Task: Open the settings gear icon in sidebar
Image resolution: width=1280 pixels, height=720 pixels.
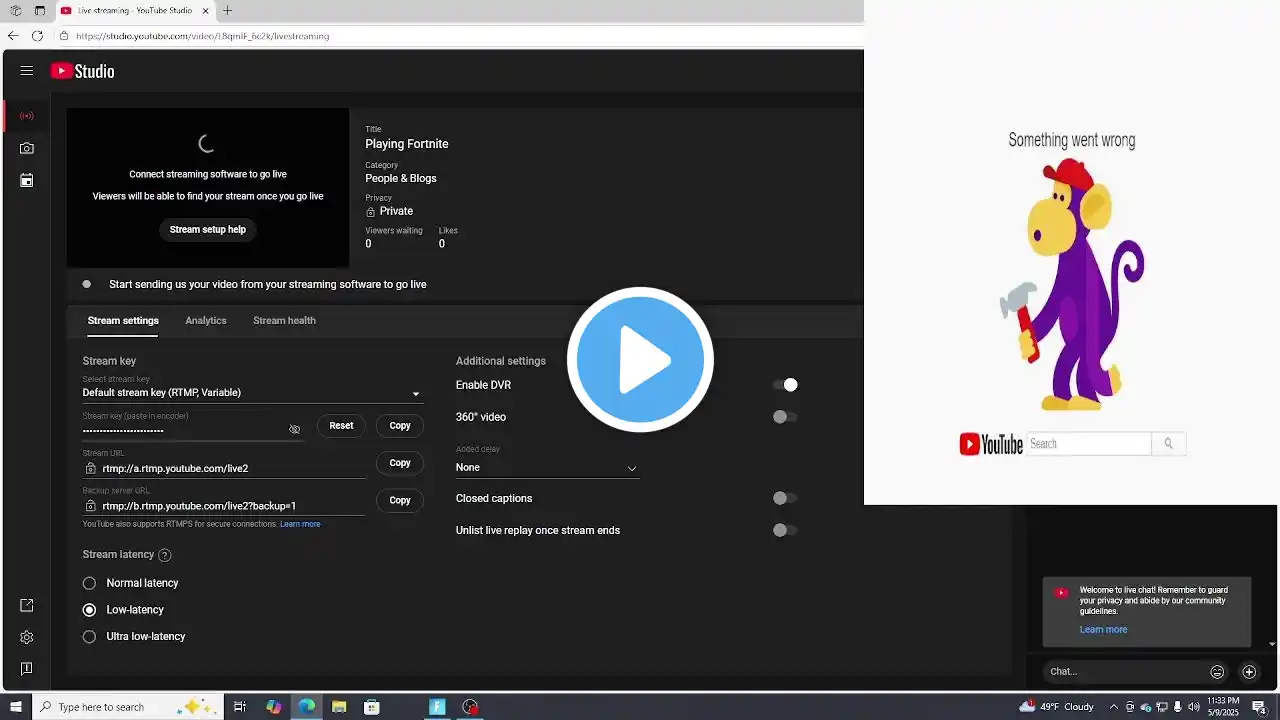Action: coord(27,637)
